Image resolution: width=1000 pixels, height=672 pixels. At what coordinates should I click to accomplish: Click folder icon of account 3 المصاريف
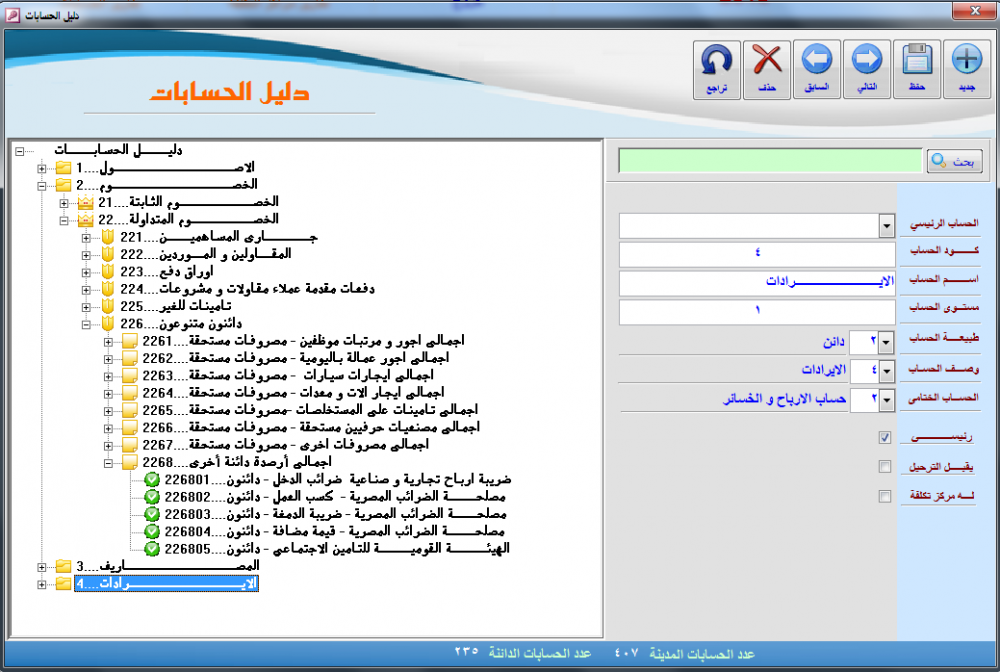63,566
